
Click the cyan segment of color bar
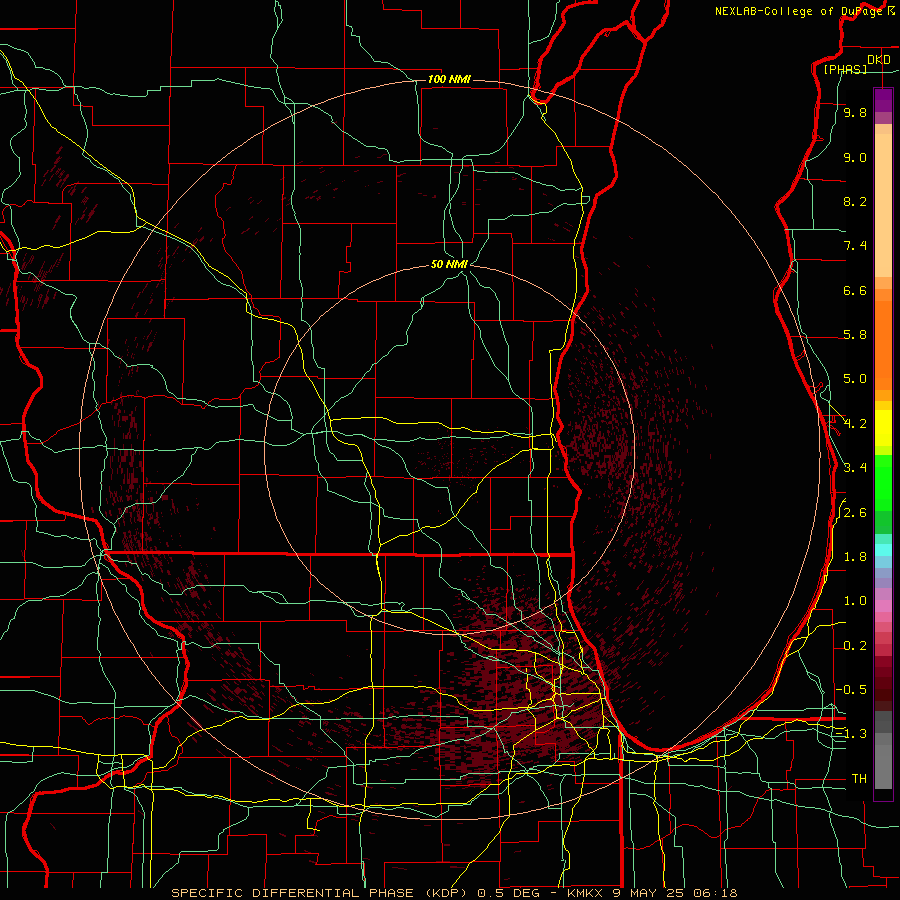(x=883, y=550)
